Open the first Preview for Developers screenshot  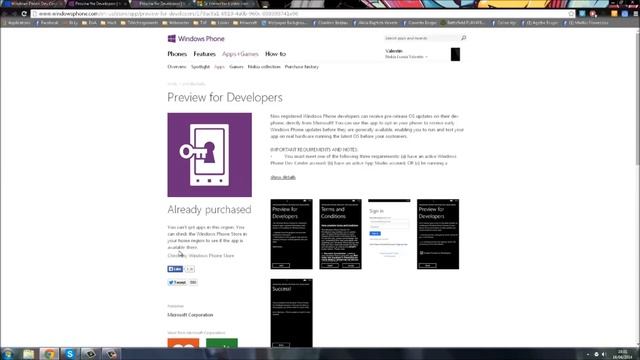pyautogui.click(x=291, y=234)
